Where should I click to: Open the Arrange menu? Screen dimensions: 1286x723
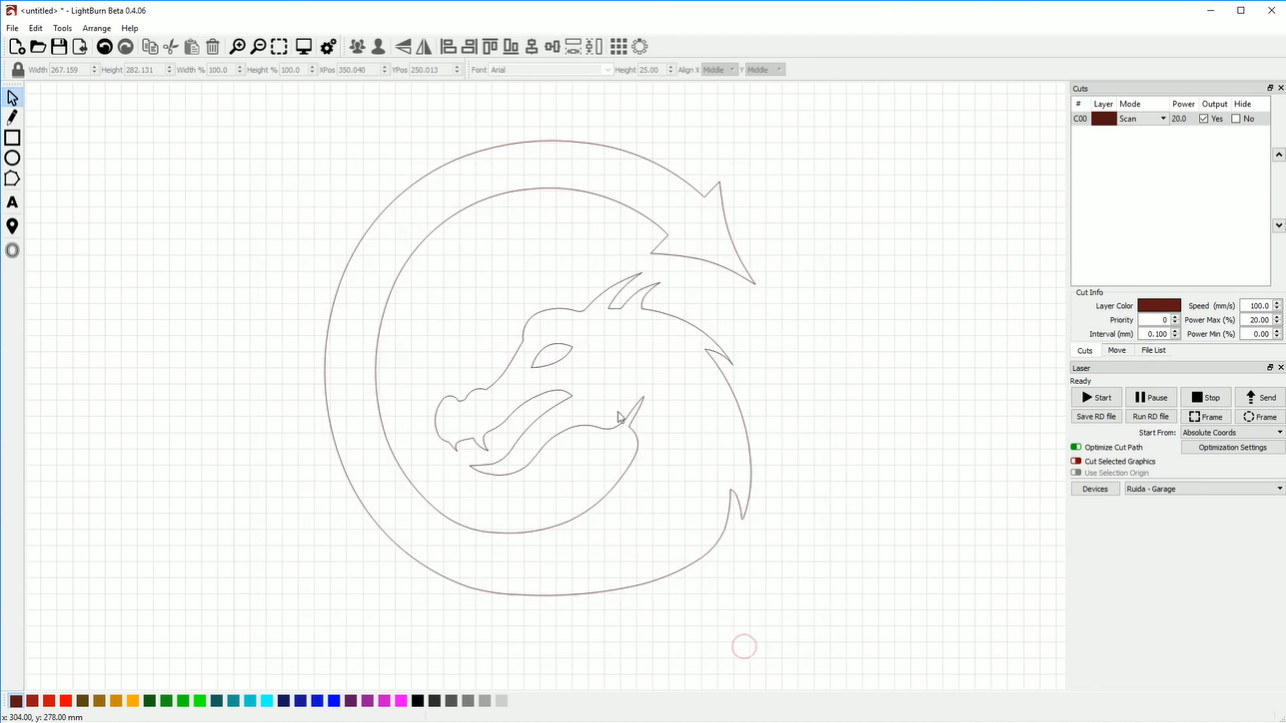pos(97,28)
